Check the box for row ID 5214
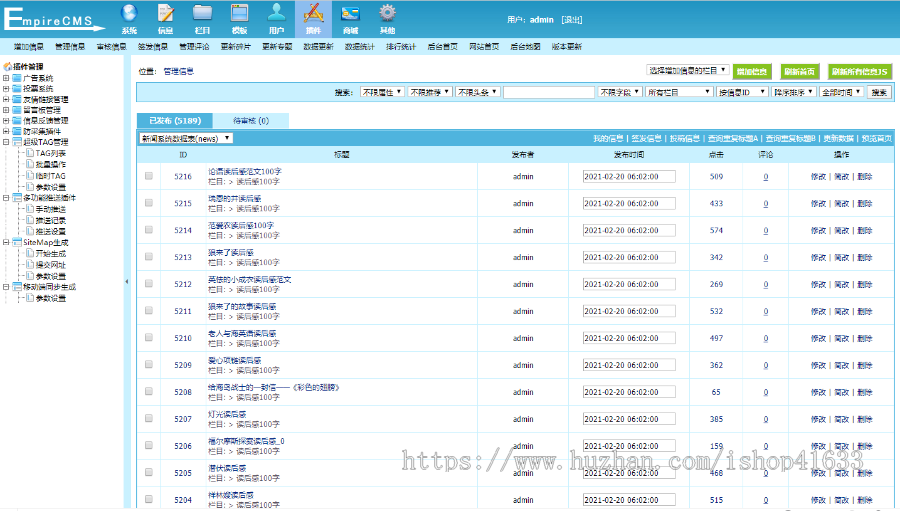The height and width of the screenshot is (511, 900). [149, 230]
